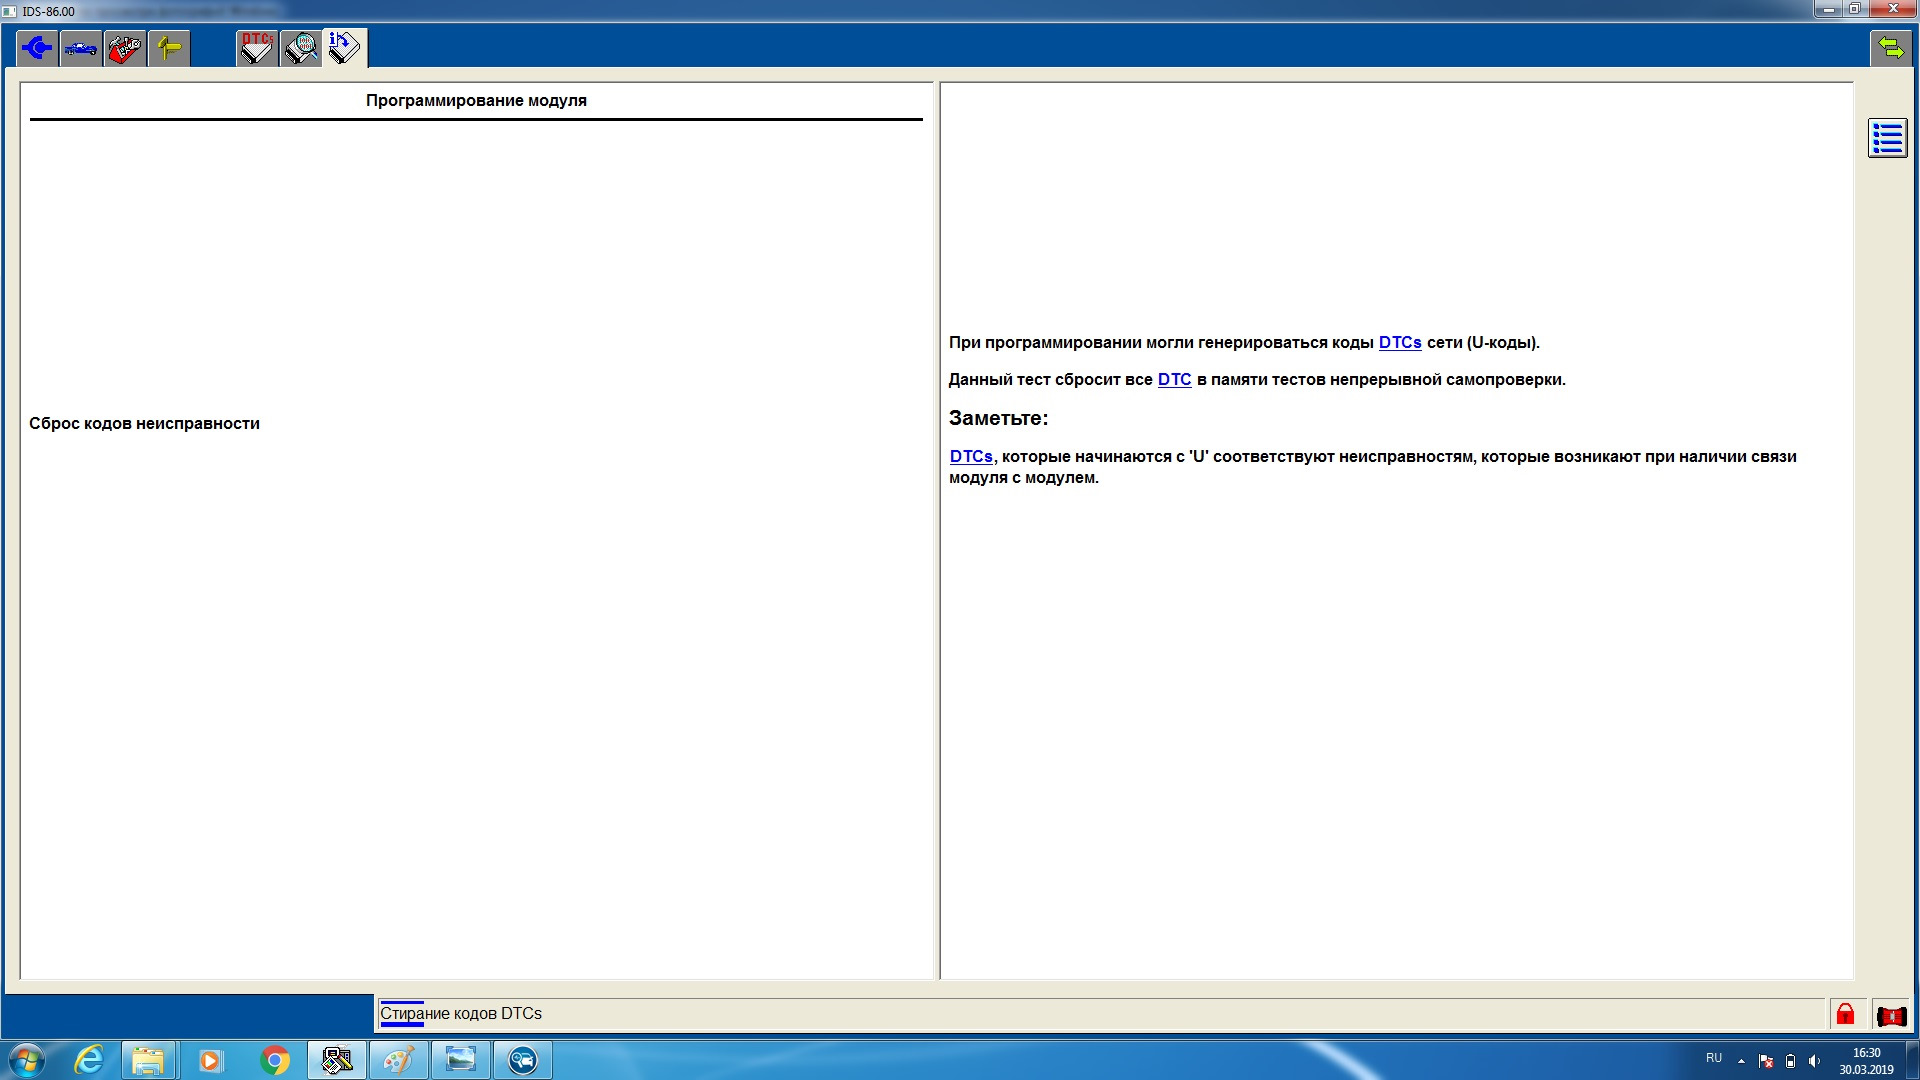The height and width of the screenshot is (1080, 1920).
Task: Select the Стирание кодов DTCs taskbar item
Action: 462,1013
